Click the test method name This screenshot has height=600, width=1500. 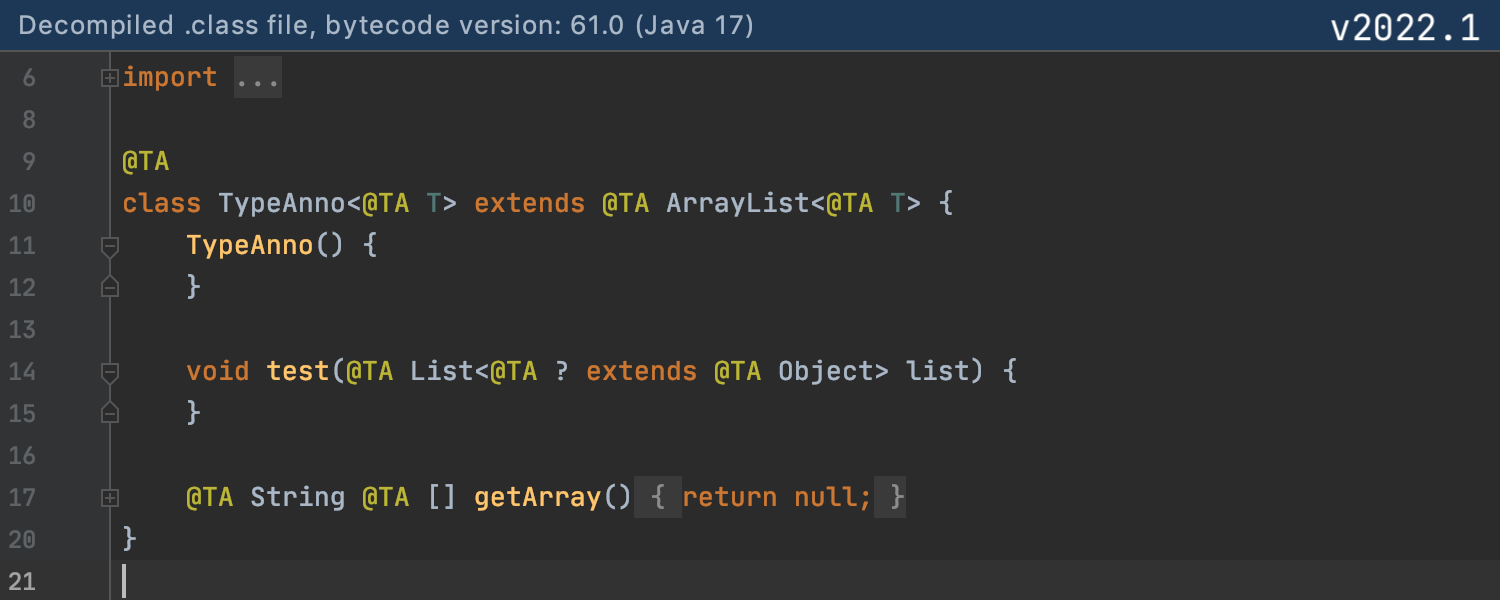click(298, 372)
